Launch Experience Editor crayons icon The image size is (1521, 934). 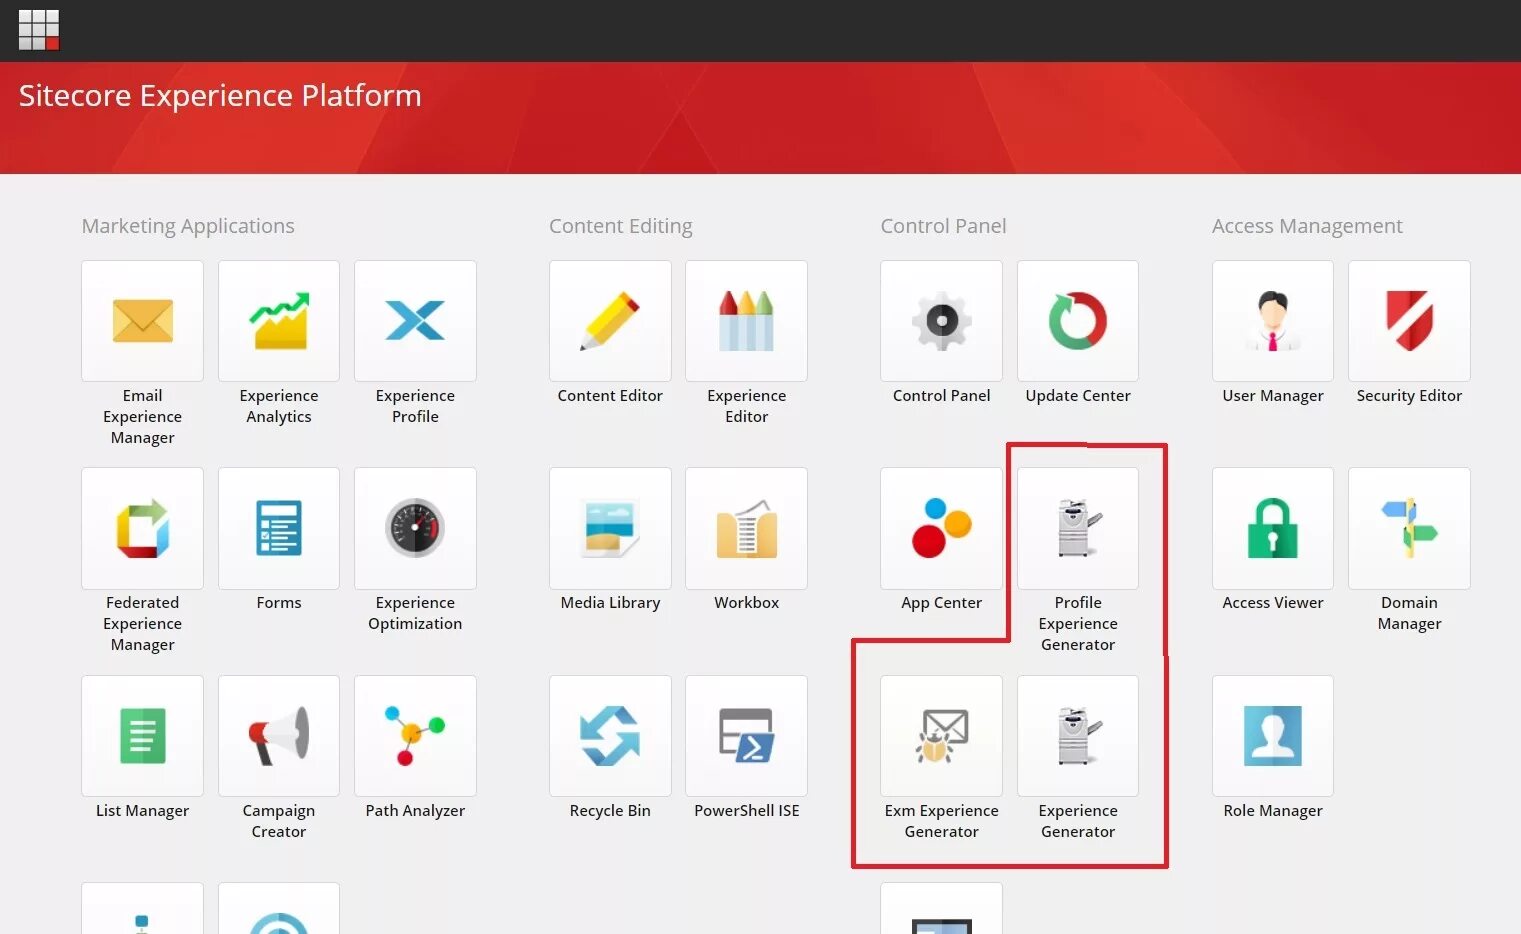[x=746, y=321]
